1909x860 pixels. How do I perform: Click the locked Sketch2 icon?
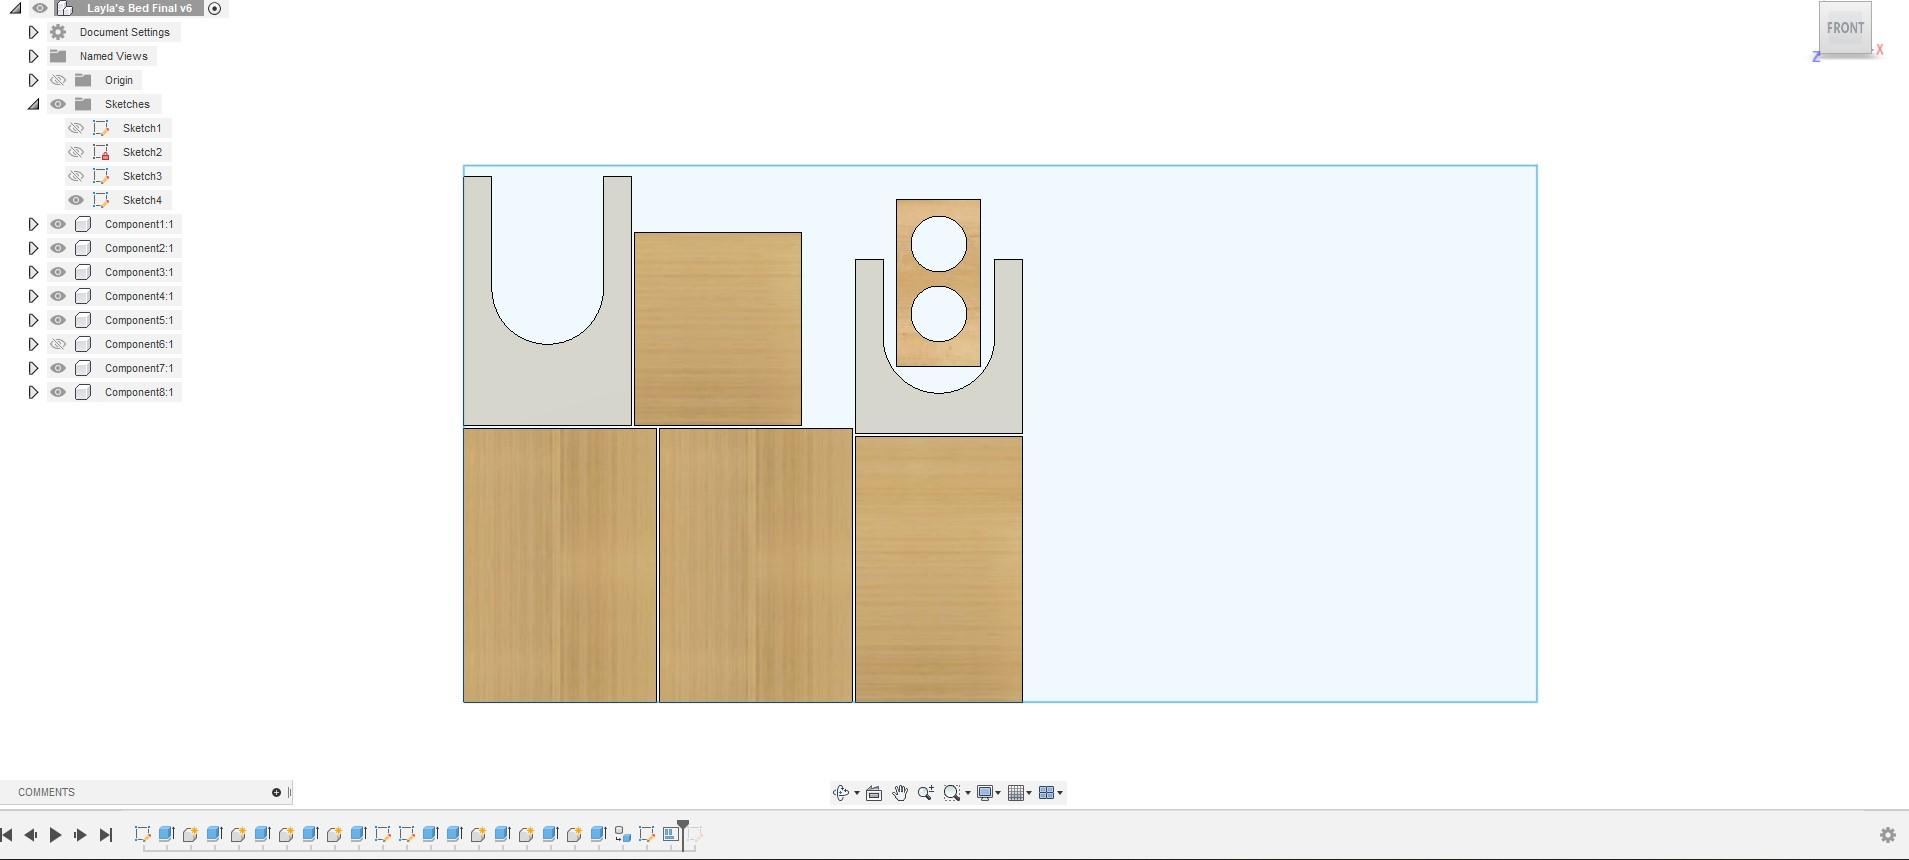101,152
